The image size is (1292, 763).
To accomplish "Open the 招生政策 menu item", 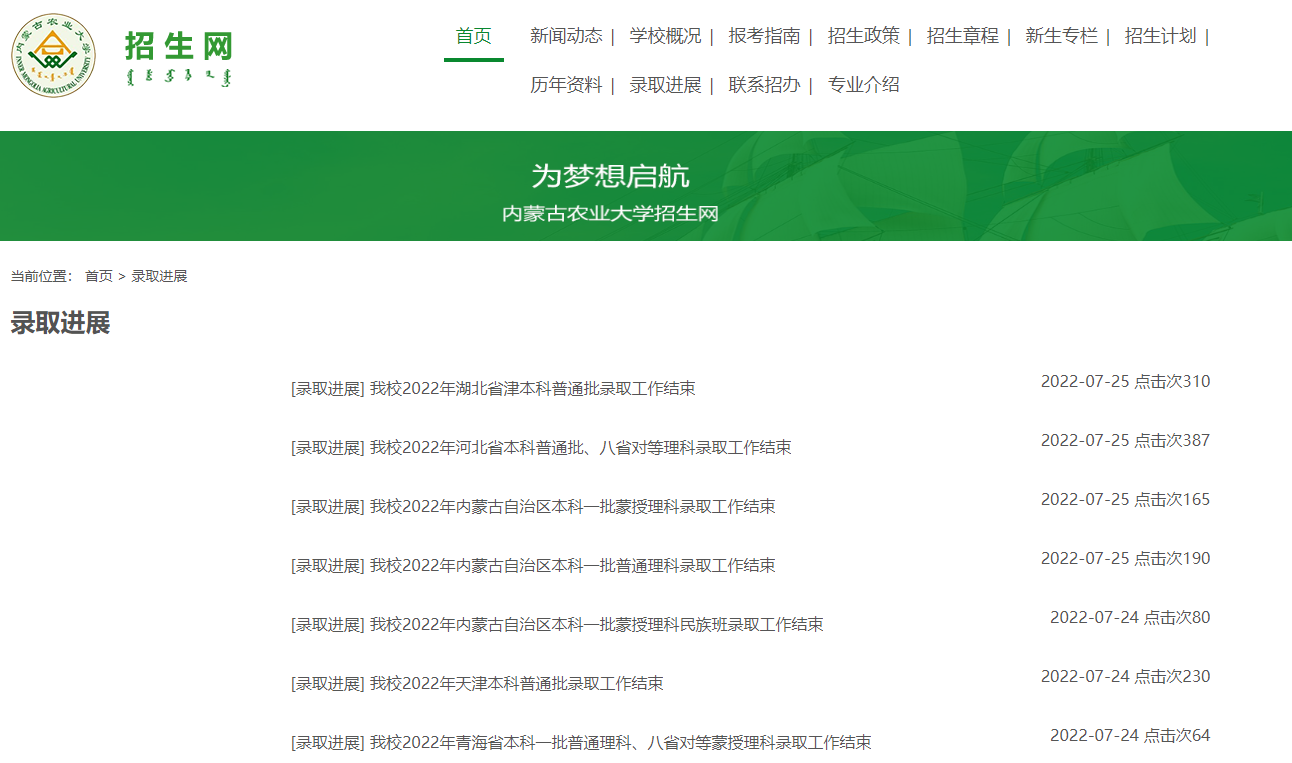I will coord(863,36).
